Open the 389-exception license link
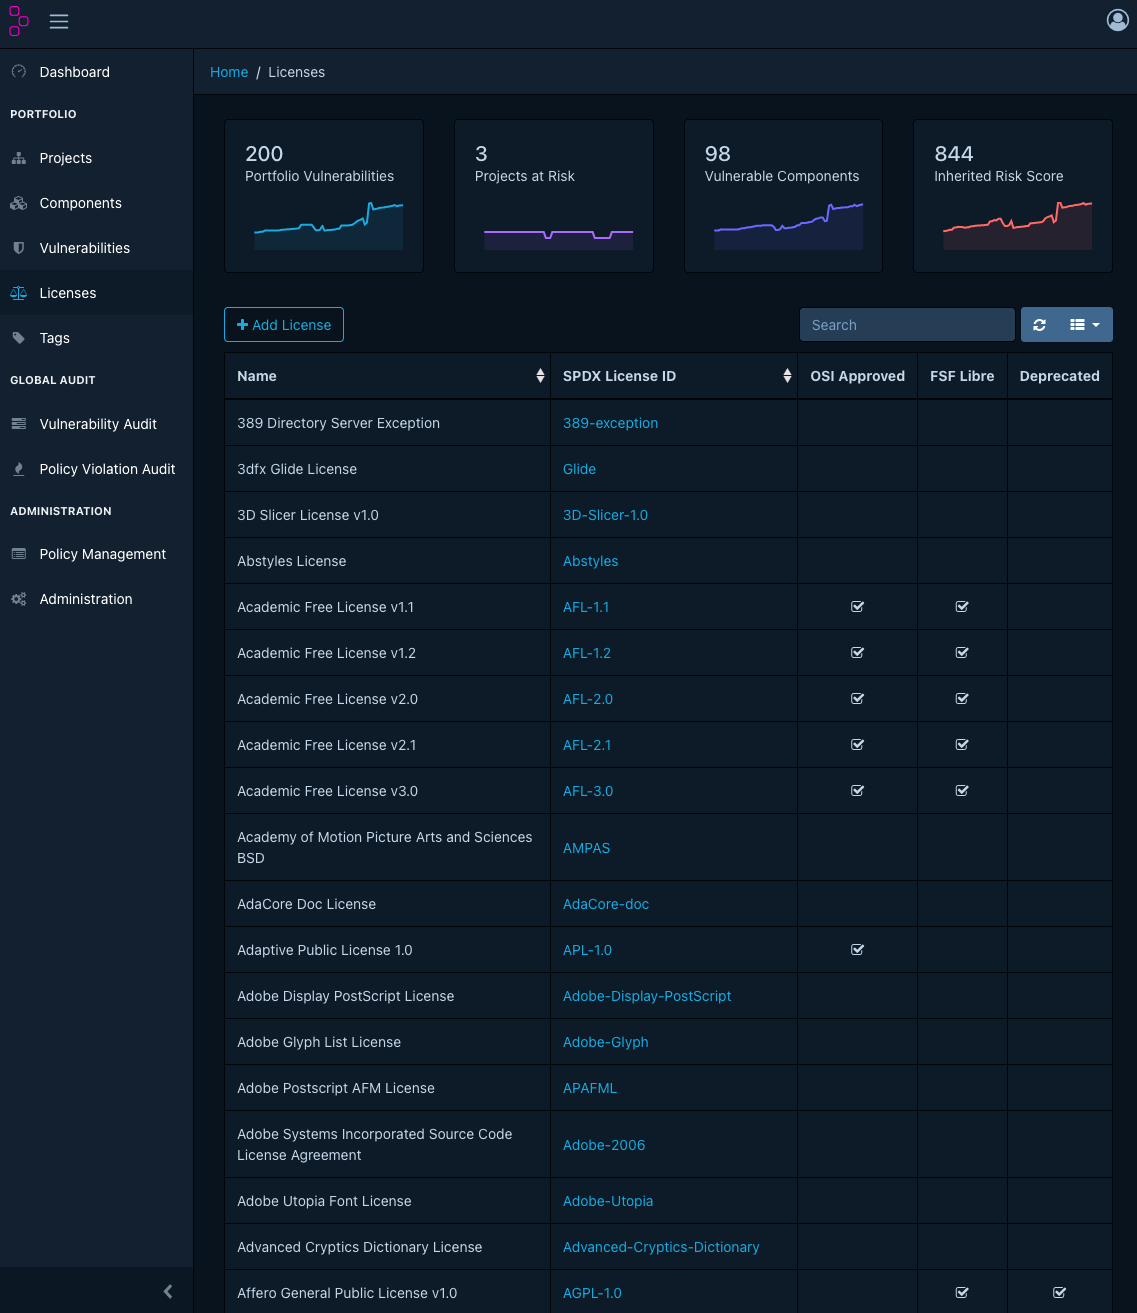This screenshot has height=1313, width=1137. (610, 423)
